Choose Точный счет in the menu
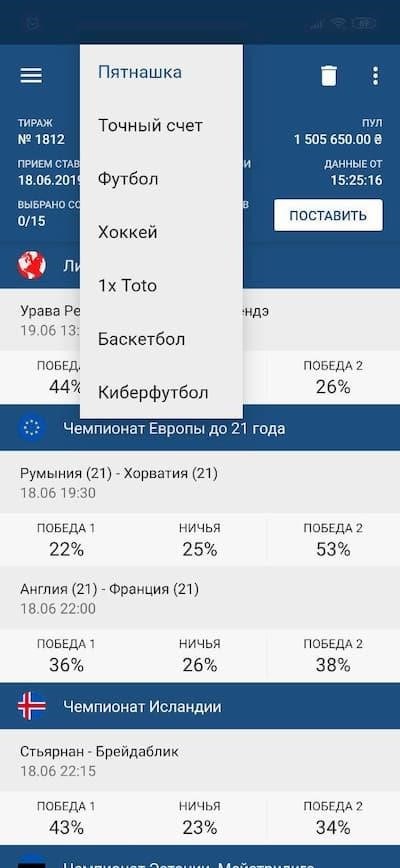Viewport: 400px width, 868px height. 161,126
